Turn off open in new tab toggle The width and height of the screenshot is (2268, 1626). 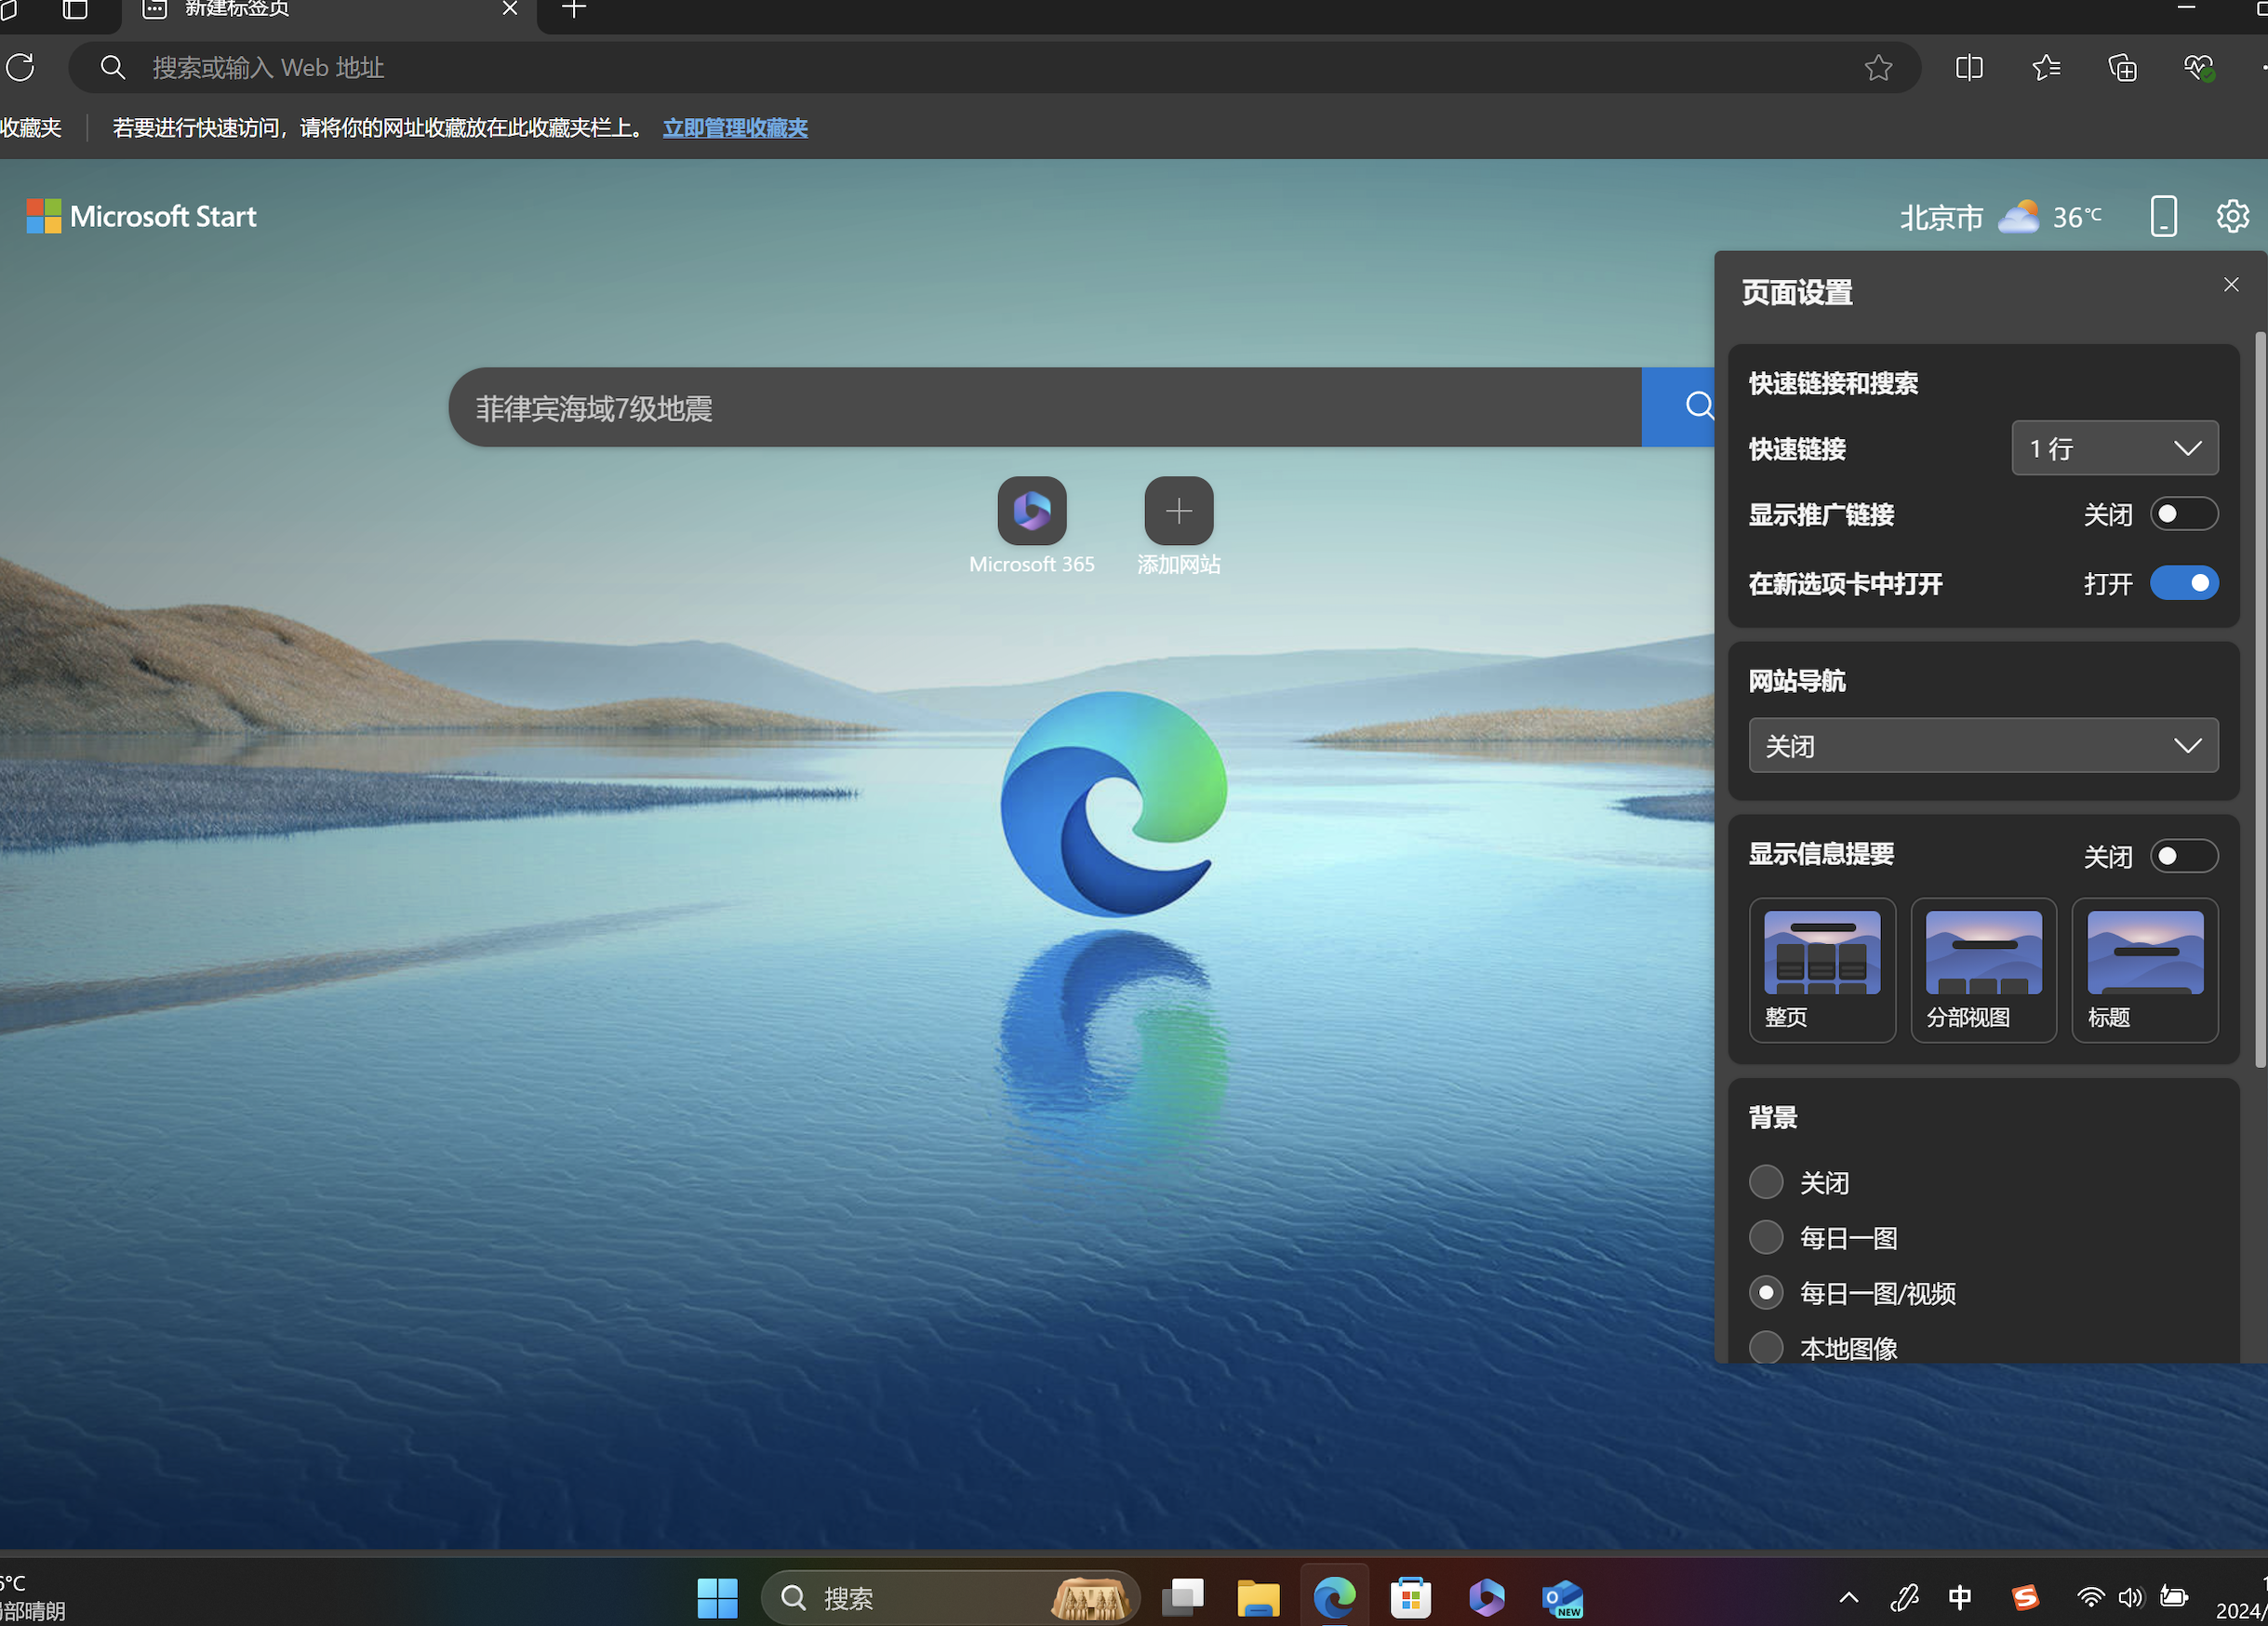click(x=2183, y=583)
